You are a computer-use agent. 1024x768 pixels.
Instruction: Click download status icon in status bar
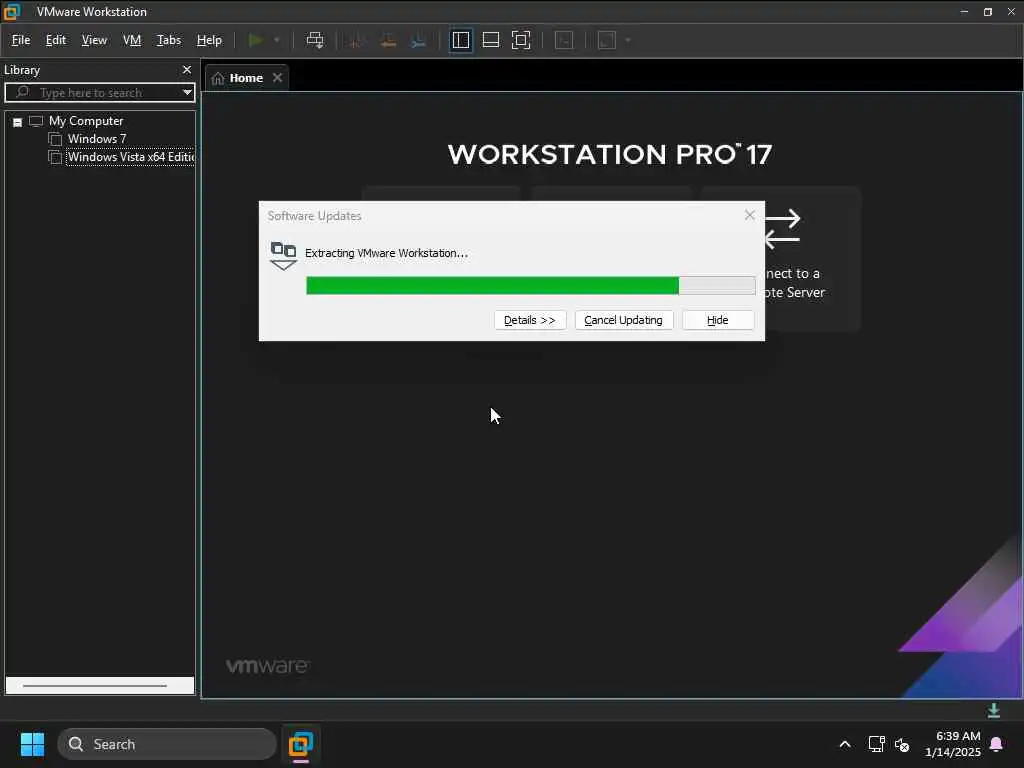[x=993, y=711]
